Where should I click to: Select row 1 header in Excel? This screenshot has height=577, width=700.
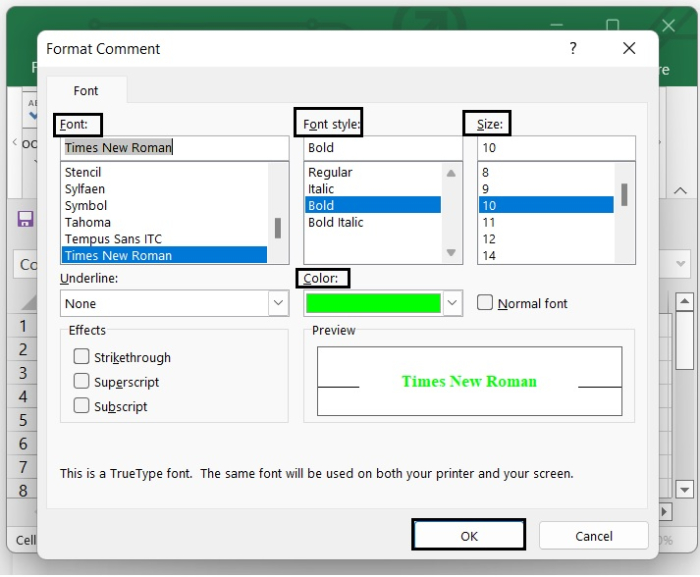22,326
